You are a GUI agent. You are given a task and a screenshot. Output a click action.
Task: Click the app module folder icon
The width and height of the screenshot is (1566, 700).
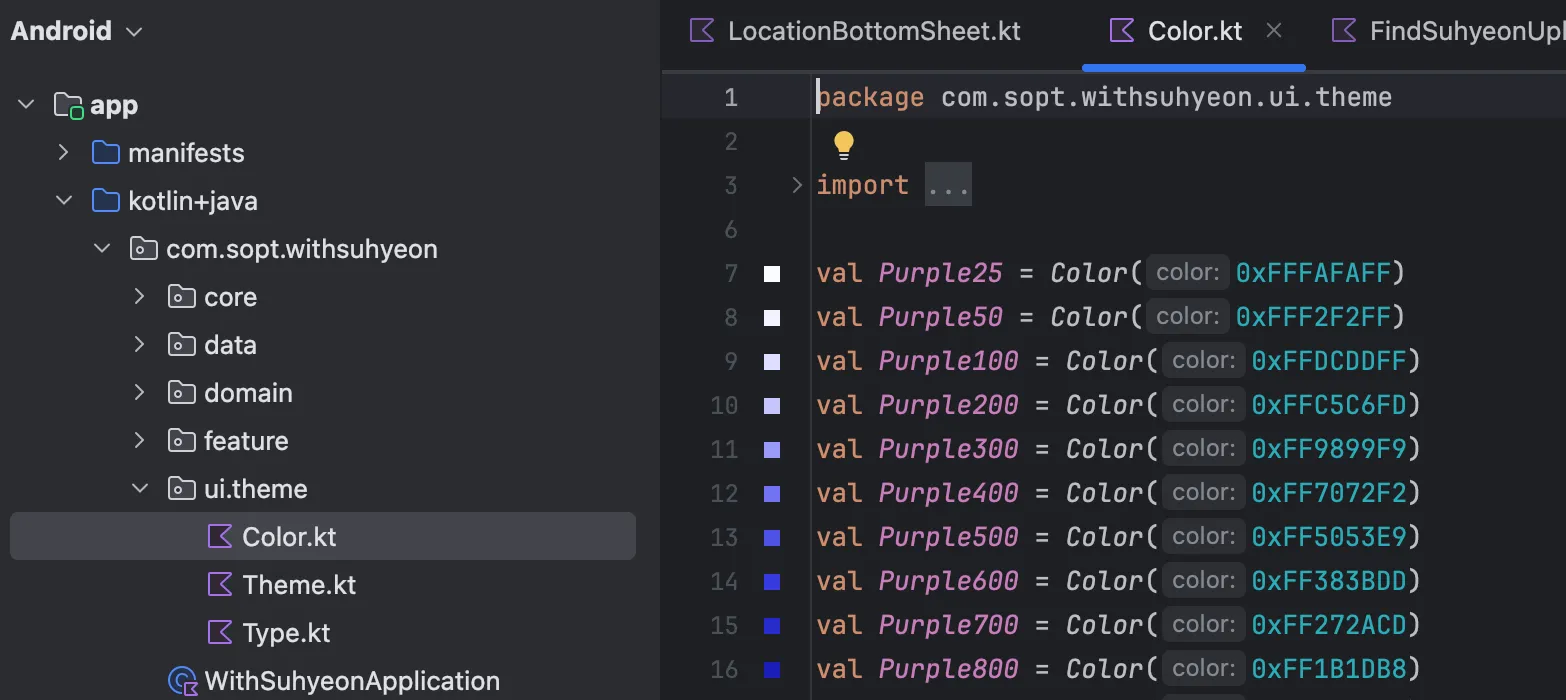point(68,105)
